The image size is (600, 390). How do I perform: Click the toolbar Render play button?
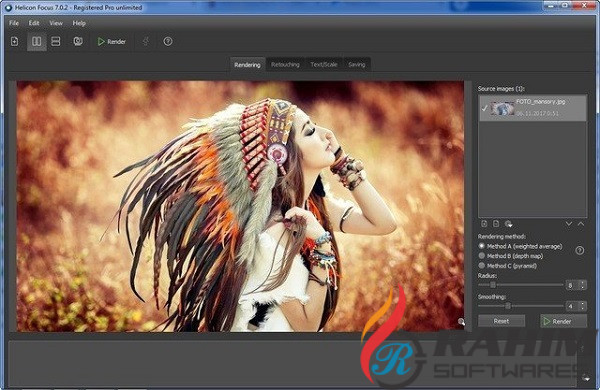coord(111,41)
